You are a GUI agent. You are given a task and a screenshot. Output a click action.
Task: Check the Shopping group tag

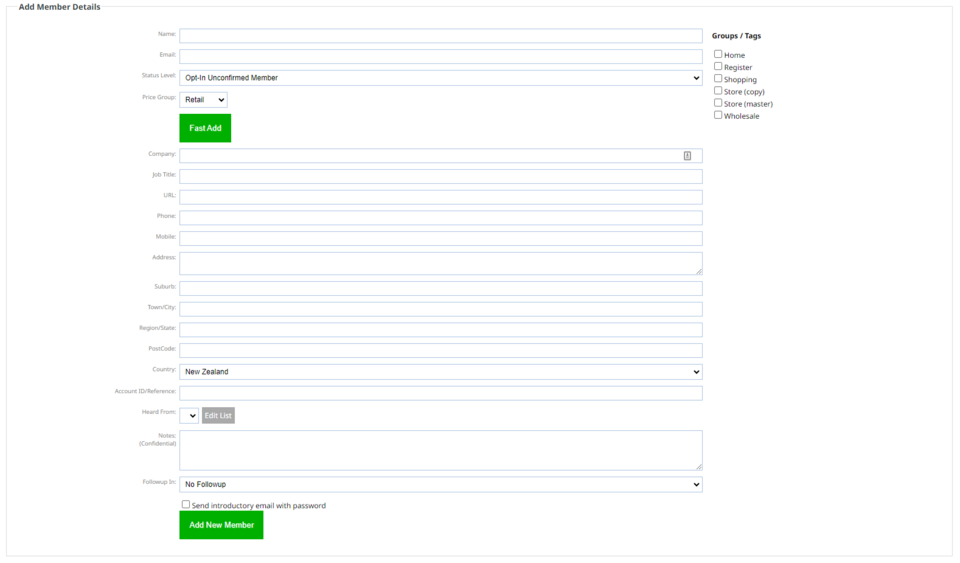click(718, 79)
